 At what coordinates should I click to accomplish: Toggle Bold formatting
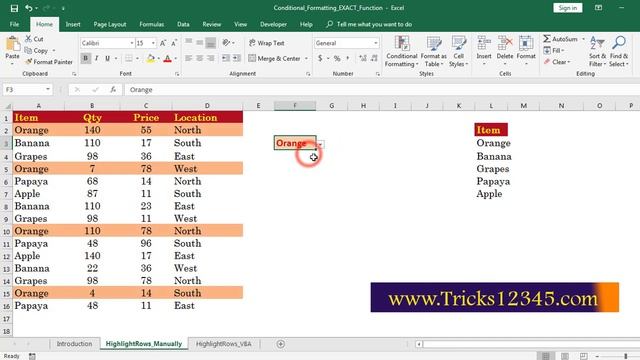[86, 58]
